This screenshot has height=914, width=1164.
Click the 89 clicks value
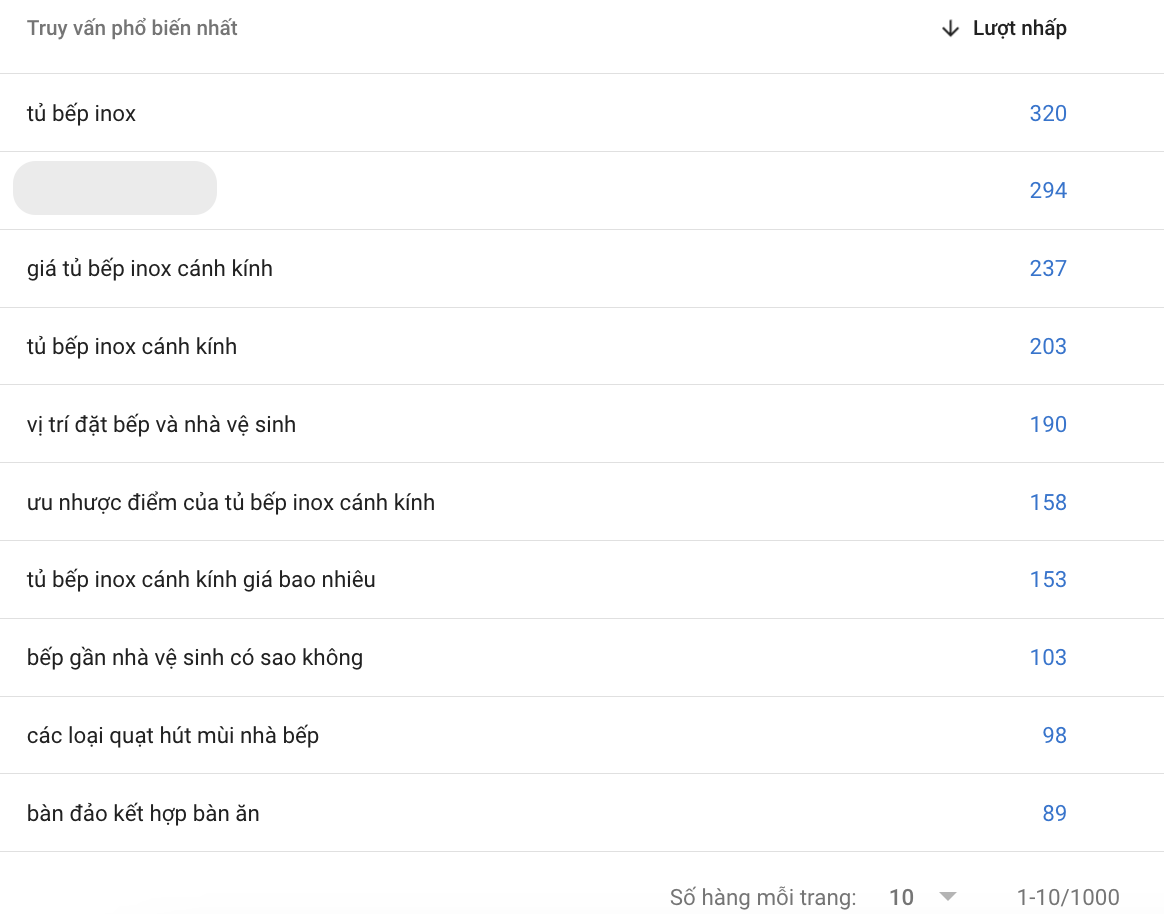point(1054,814)
